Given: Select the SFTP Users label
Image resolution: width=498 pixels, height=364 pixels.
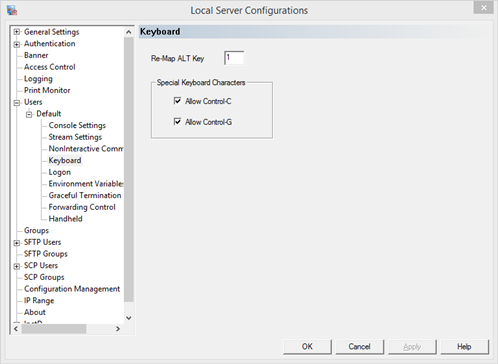Looking at the screenshot, I should (x=42, y=242).
